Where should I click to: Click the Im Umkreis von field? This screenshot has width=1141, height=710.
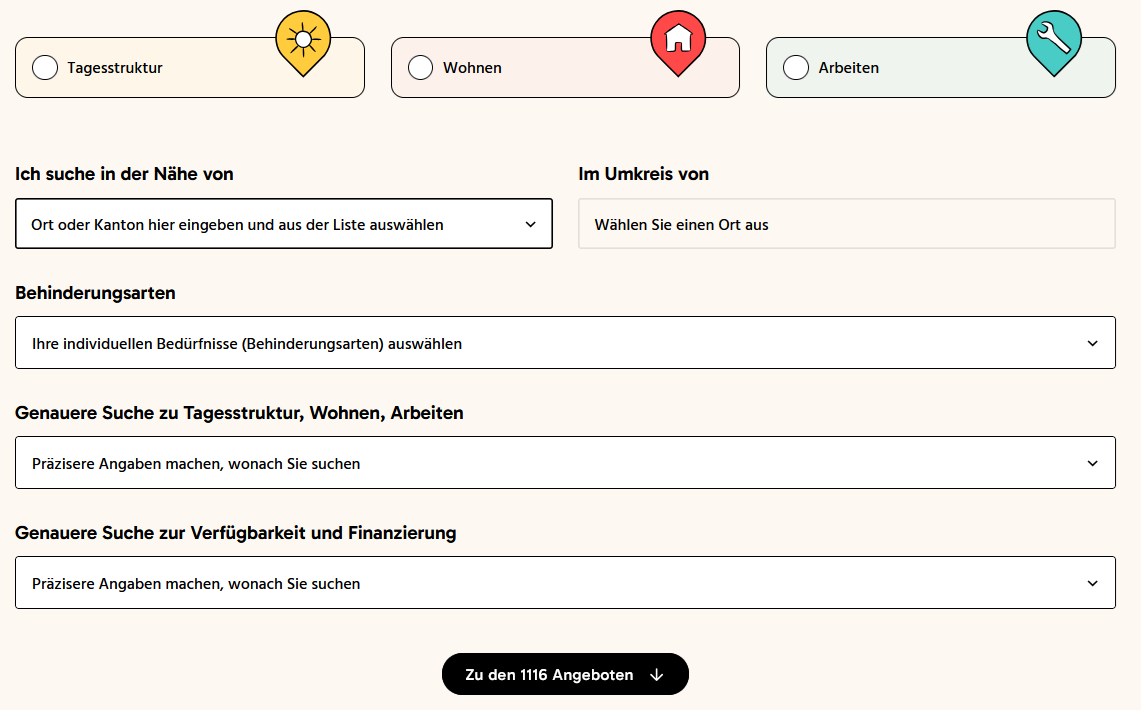click(x=846, y=224)
